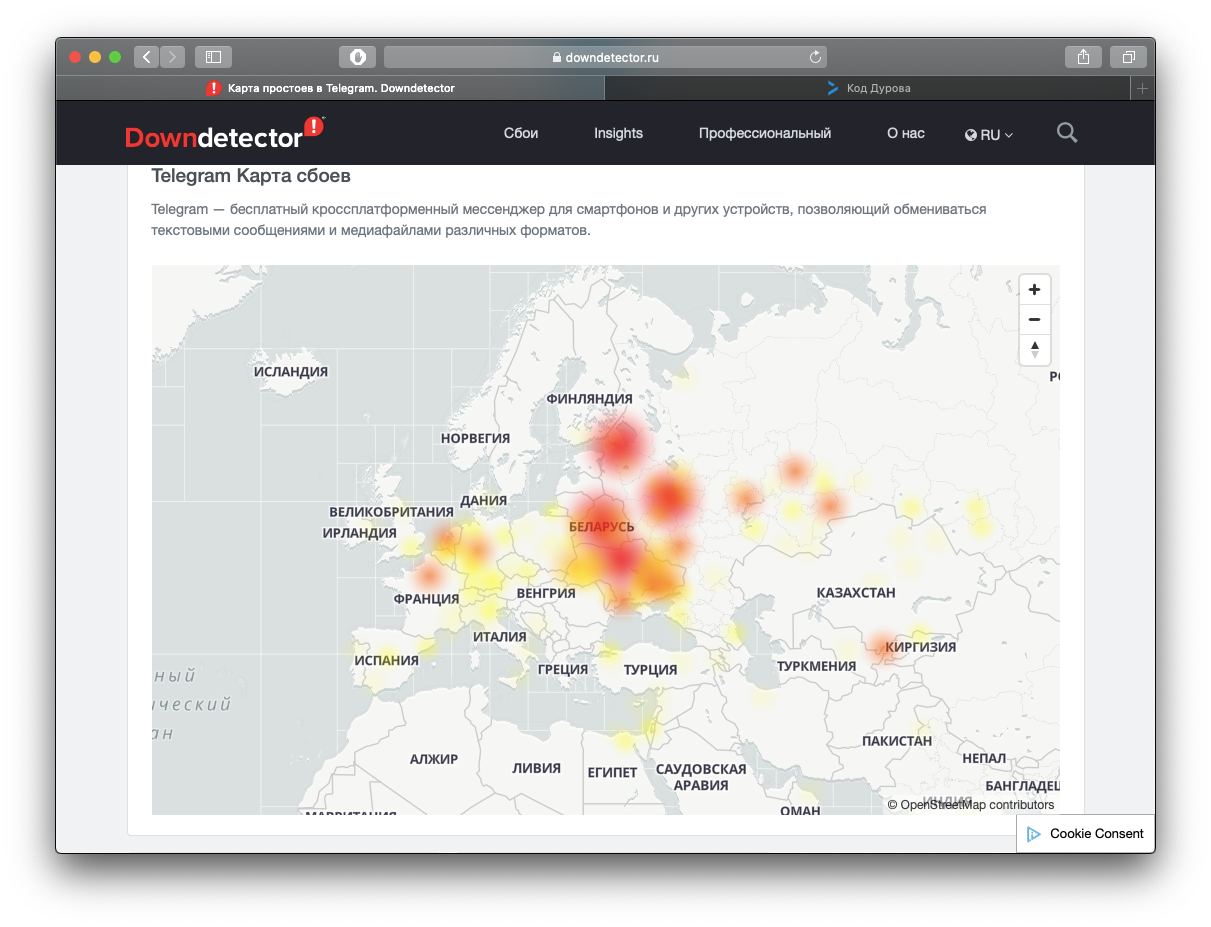This screenshot has width=1211, height=927.
Task: Open the Insights menu item
Action: coord(618,133)
